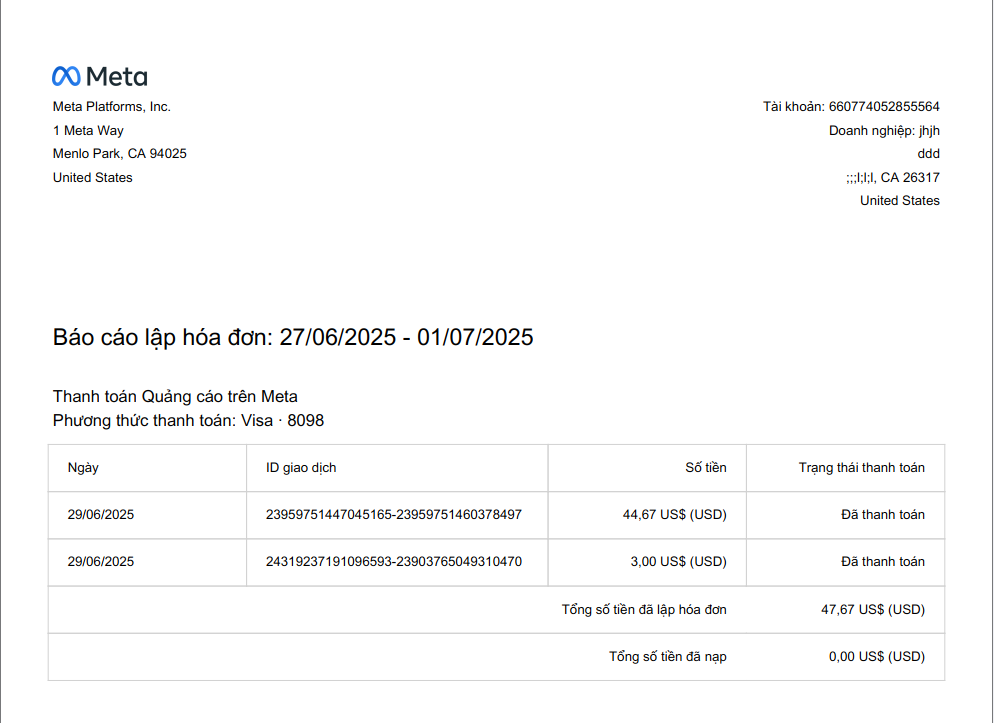Click the ID giao dịch column header

coord(301,468)
